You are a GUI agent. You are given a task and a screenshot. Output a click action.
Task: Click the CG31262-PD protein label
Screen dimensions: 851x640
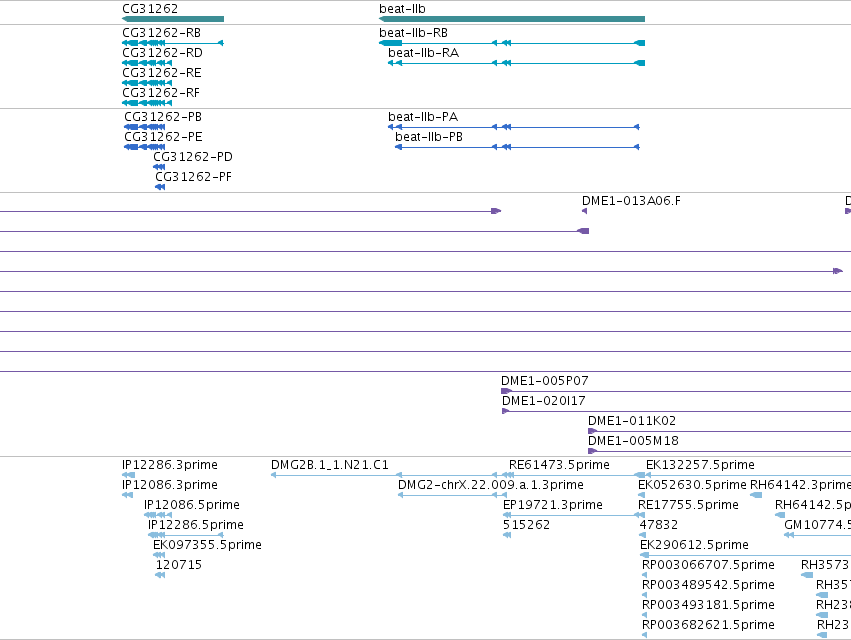193,157
